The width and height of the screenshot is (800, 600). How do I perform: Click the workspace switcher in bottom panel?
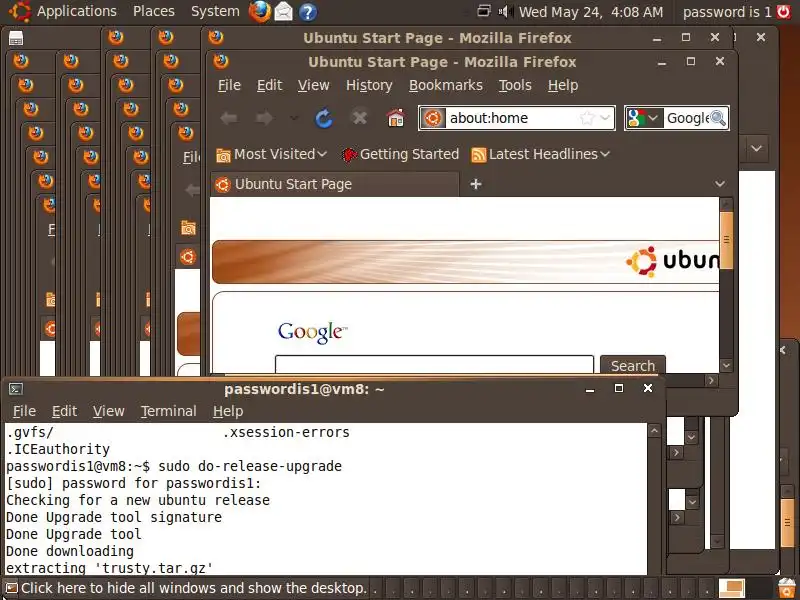pyautogui.click(x=732, y=588)
